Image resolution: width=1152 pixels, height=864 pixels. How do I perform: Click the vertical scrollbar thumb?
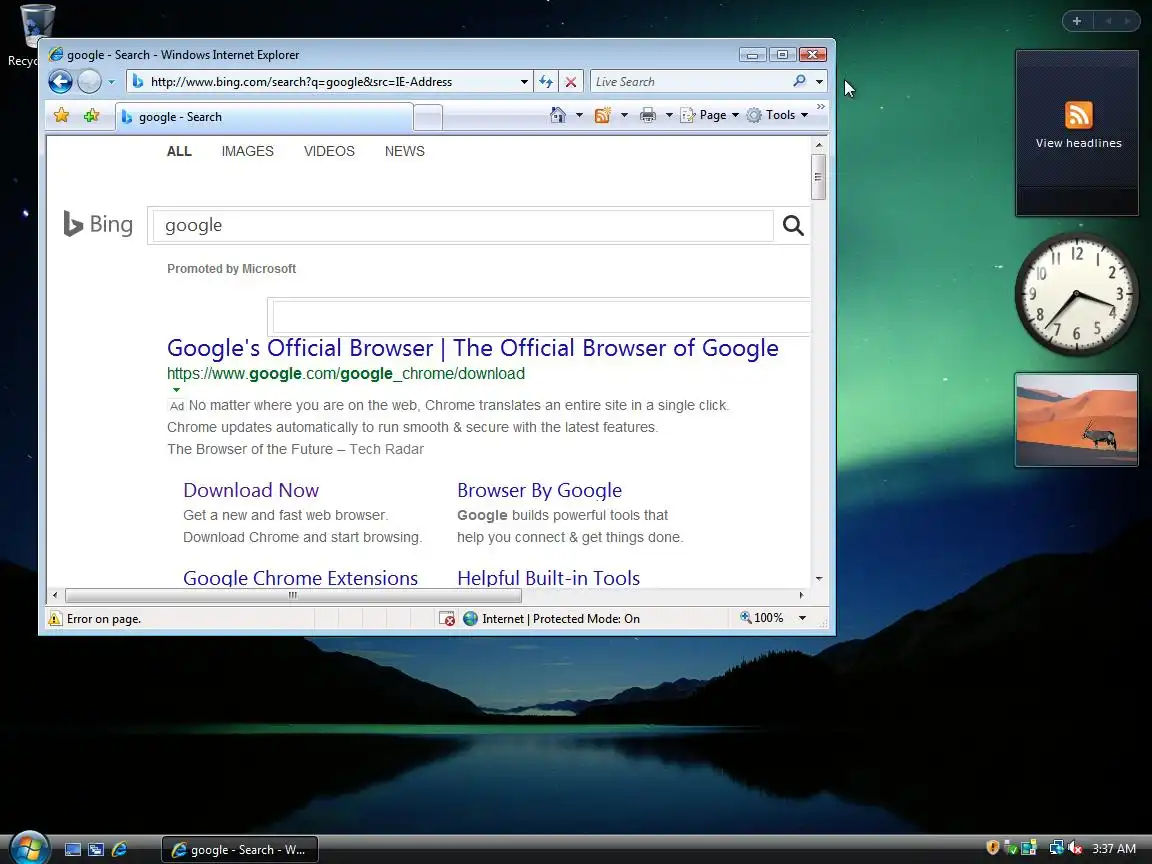point(818,176)
